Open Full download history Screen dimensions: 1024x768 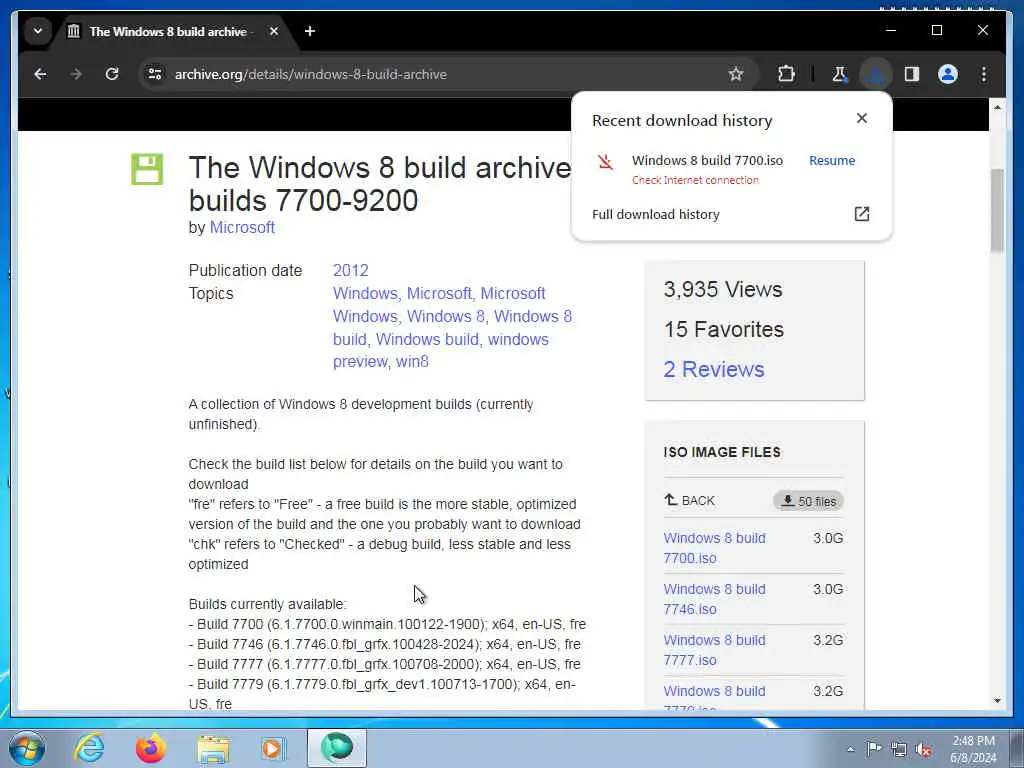(x=656, y=215)
